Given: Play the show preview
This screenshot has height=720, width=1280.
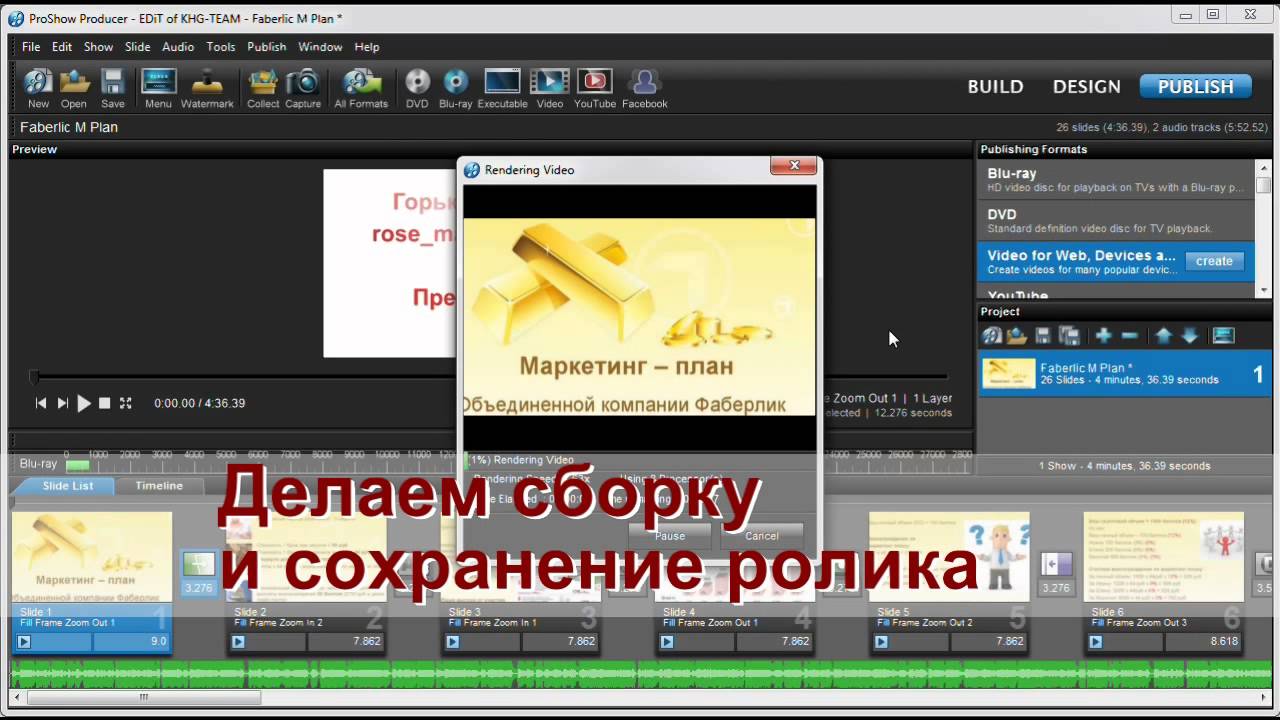Looking at the screenshot, I should point(84,403).
